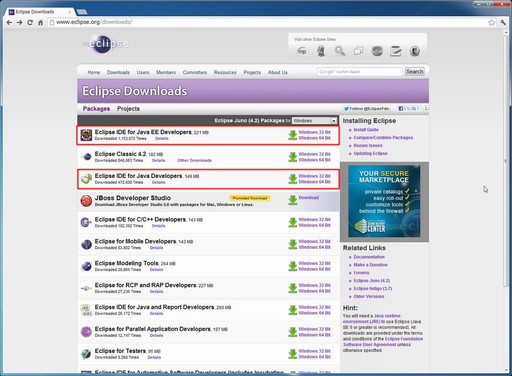Open the browser wrench menu
Screen dimensions: 512x376
coord(503,22)
